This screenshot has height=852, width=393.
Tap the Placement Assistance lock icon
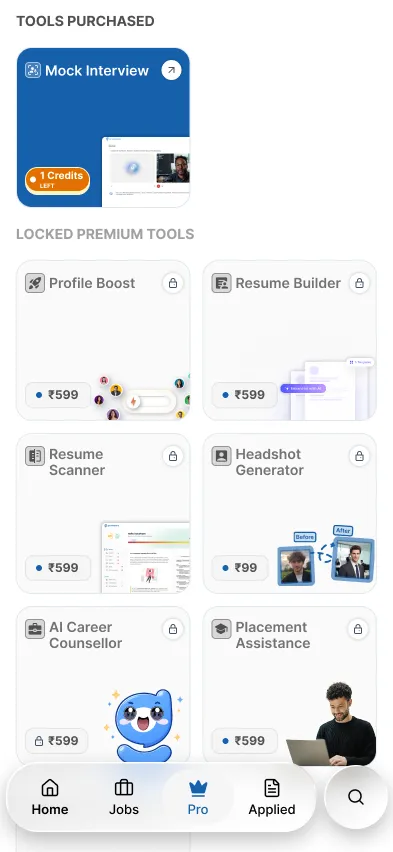(x=359, y=629)
